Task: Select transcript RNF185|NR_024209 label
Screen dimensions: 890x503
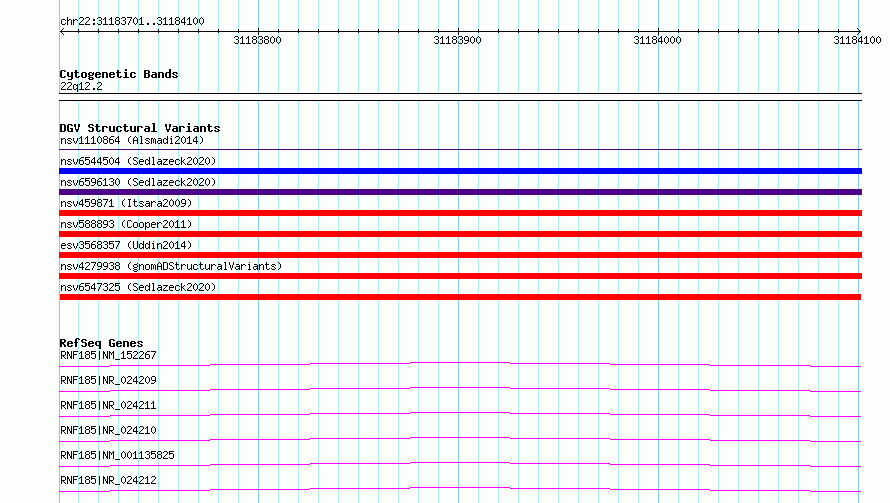Action: (x=108, y=380)
